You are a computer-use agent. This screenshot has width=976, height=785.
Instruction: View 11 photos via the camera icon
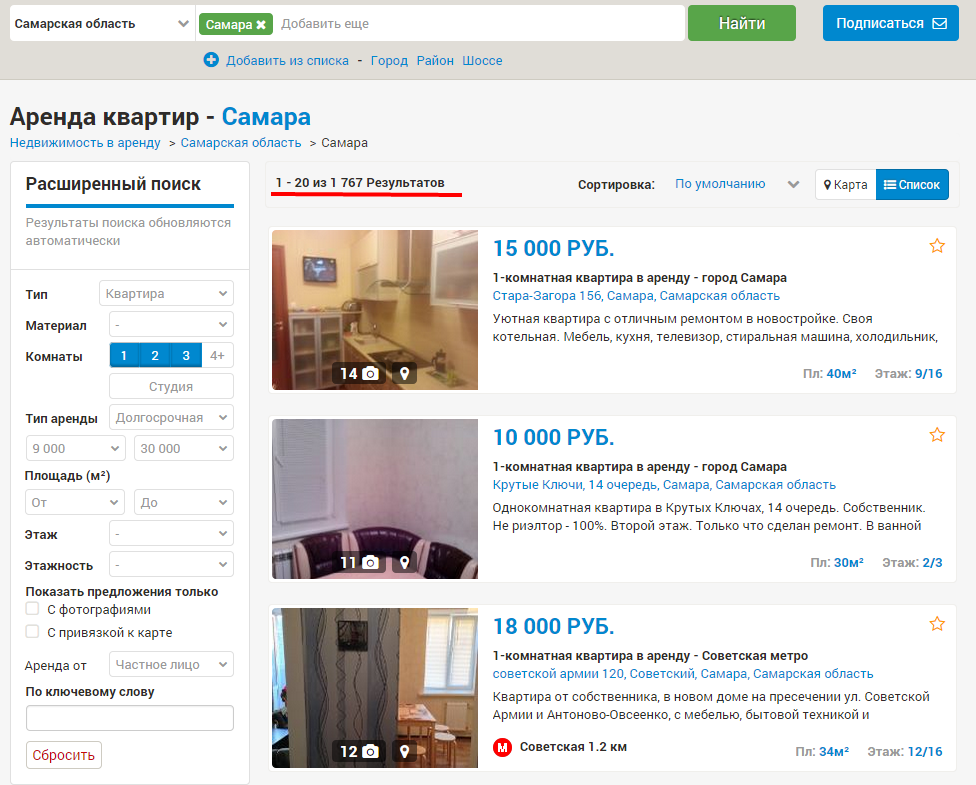click(x=370, y=563)
